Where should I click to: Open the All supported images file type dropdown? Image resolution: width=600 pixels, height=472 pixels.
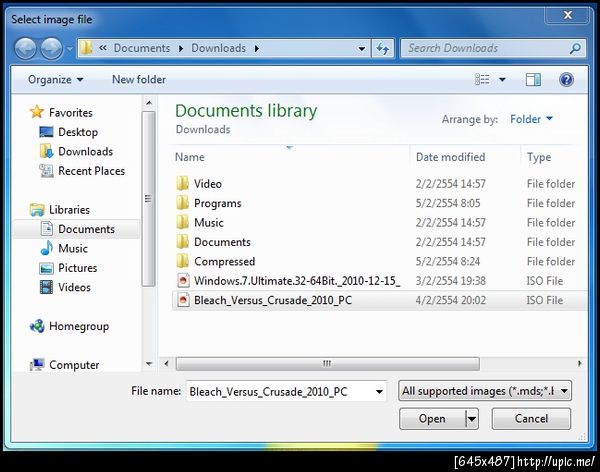(485, 391)
